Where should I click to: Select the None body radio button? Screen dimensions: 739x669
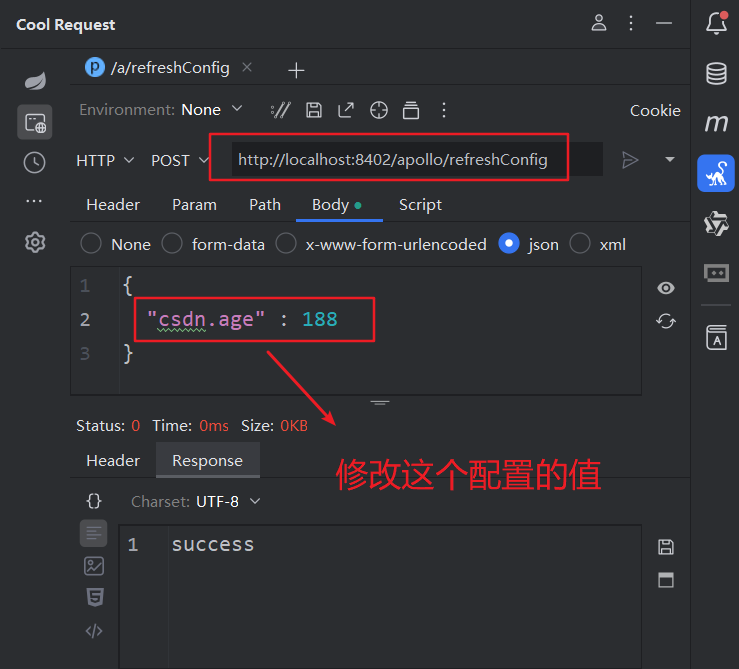tap(90, 244)
